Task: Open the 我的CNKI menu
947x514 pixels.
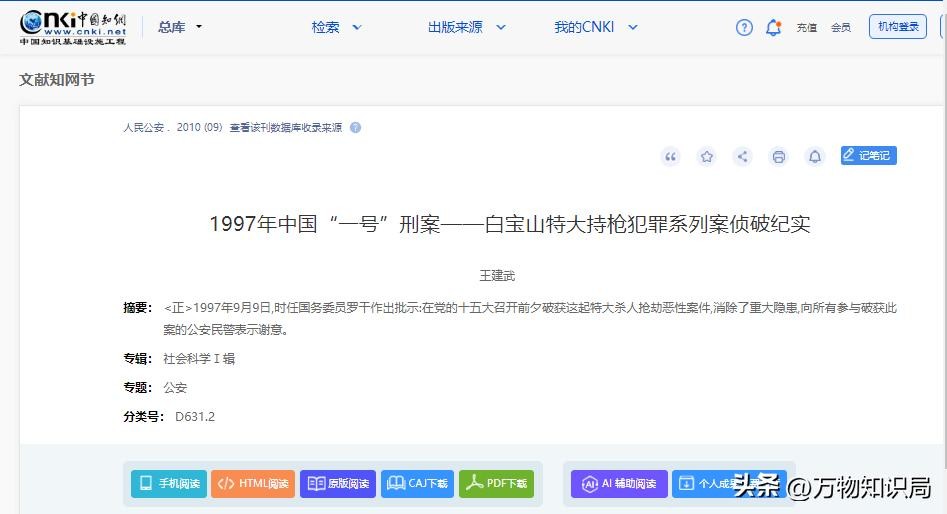Action: pos(596,27)
